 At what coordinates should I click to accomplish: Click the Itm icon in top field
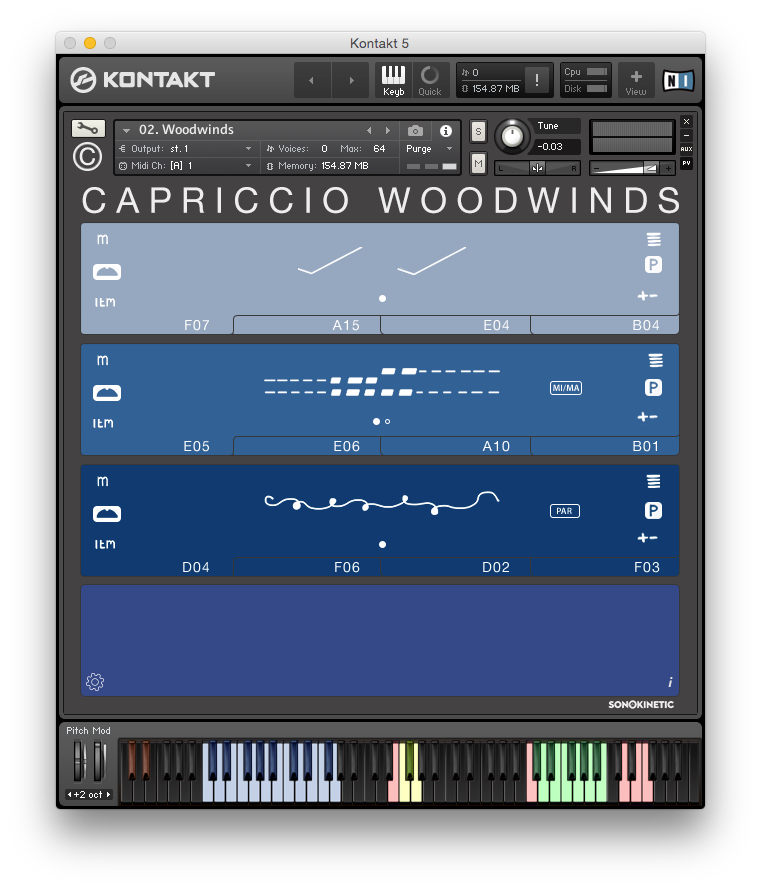(105, 302)
